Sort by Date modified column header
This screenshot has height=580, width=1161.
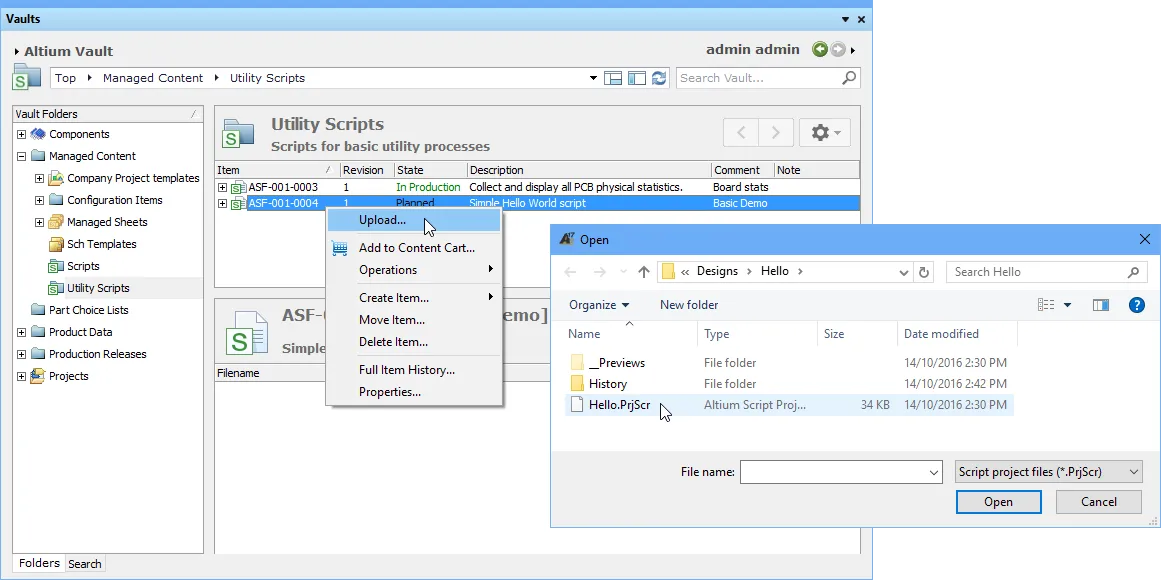tap(957, 334)
